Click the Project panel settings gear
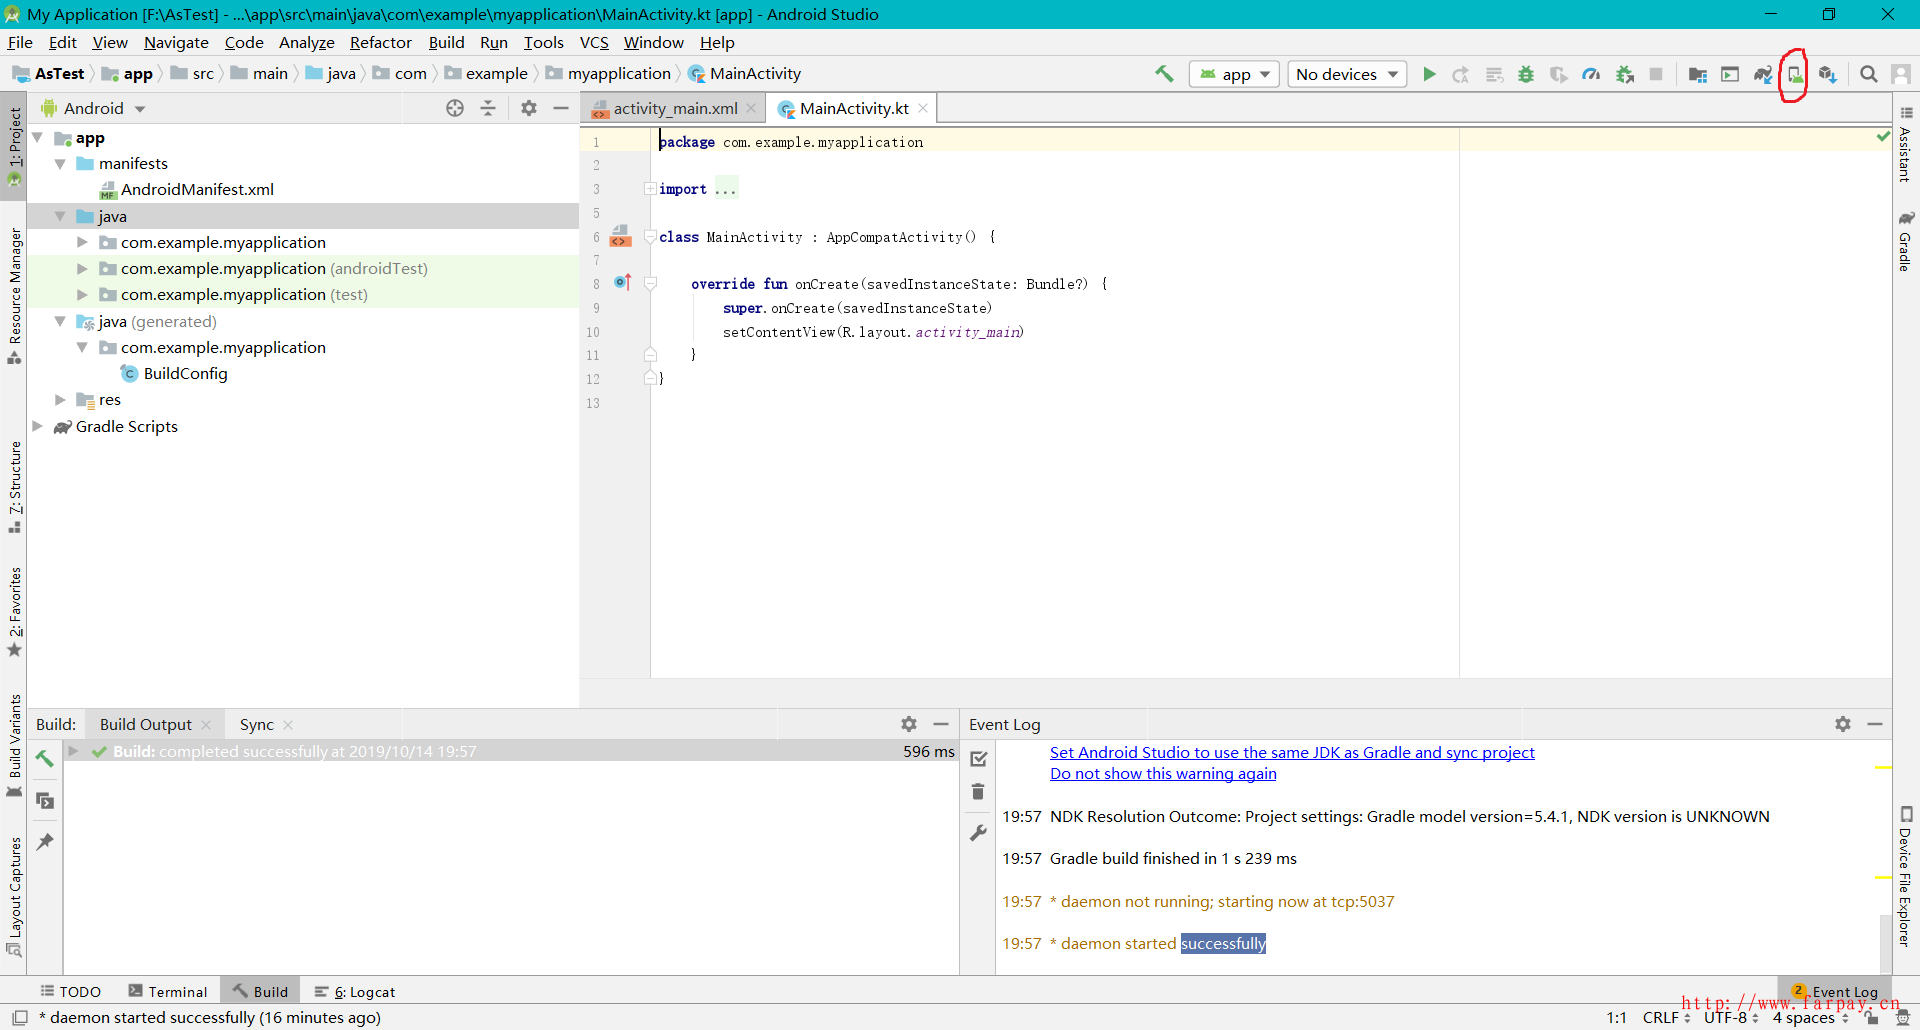 point(529,108)
